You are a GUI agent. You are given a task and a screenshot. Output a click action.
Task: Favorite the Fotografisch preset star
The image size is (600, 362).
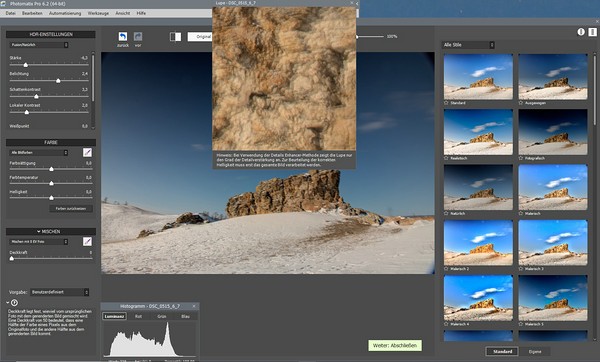tap(521, 158)
